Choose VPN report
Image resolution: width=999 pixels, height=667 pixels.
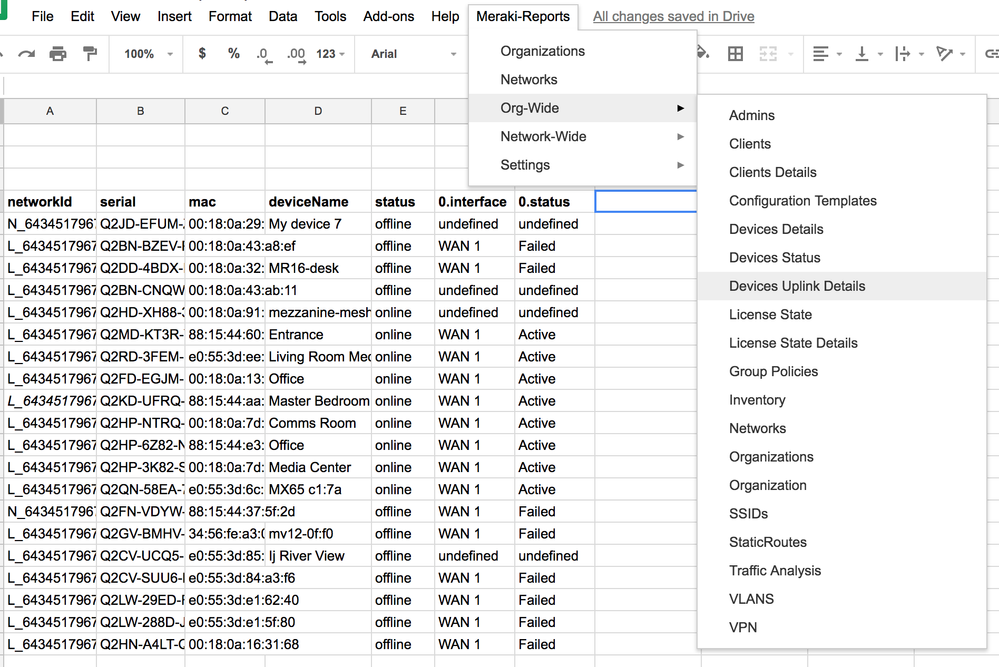(x=842, y=628)
